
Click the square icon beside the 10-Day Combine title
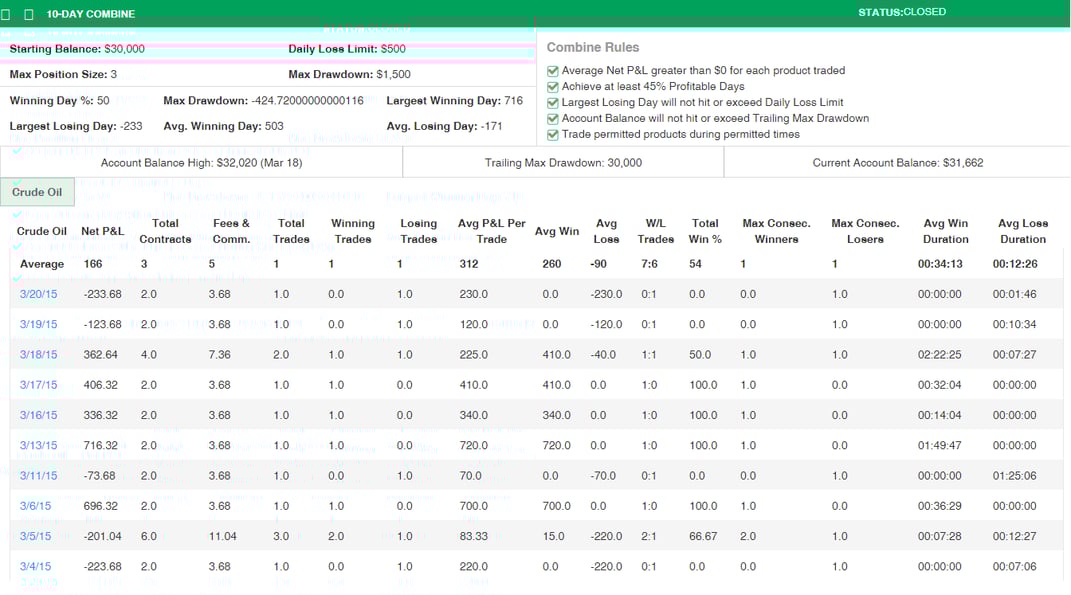pyautogui.click(x=28, y=15)
